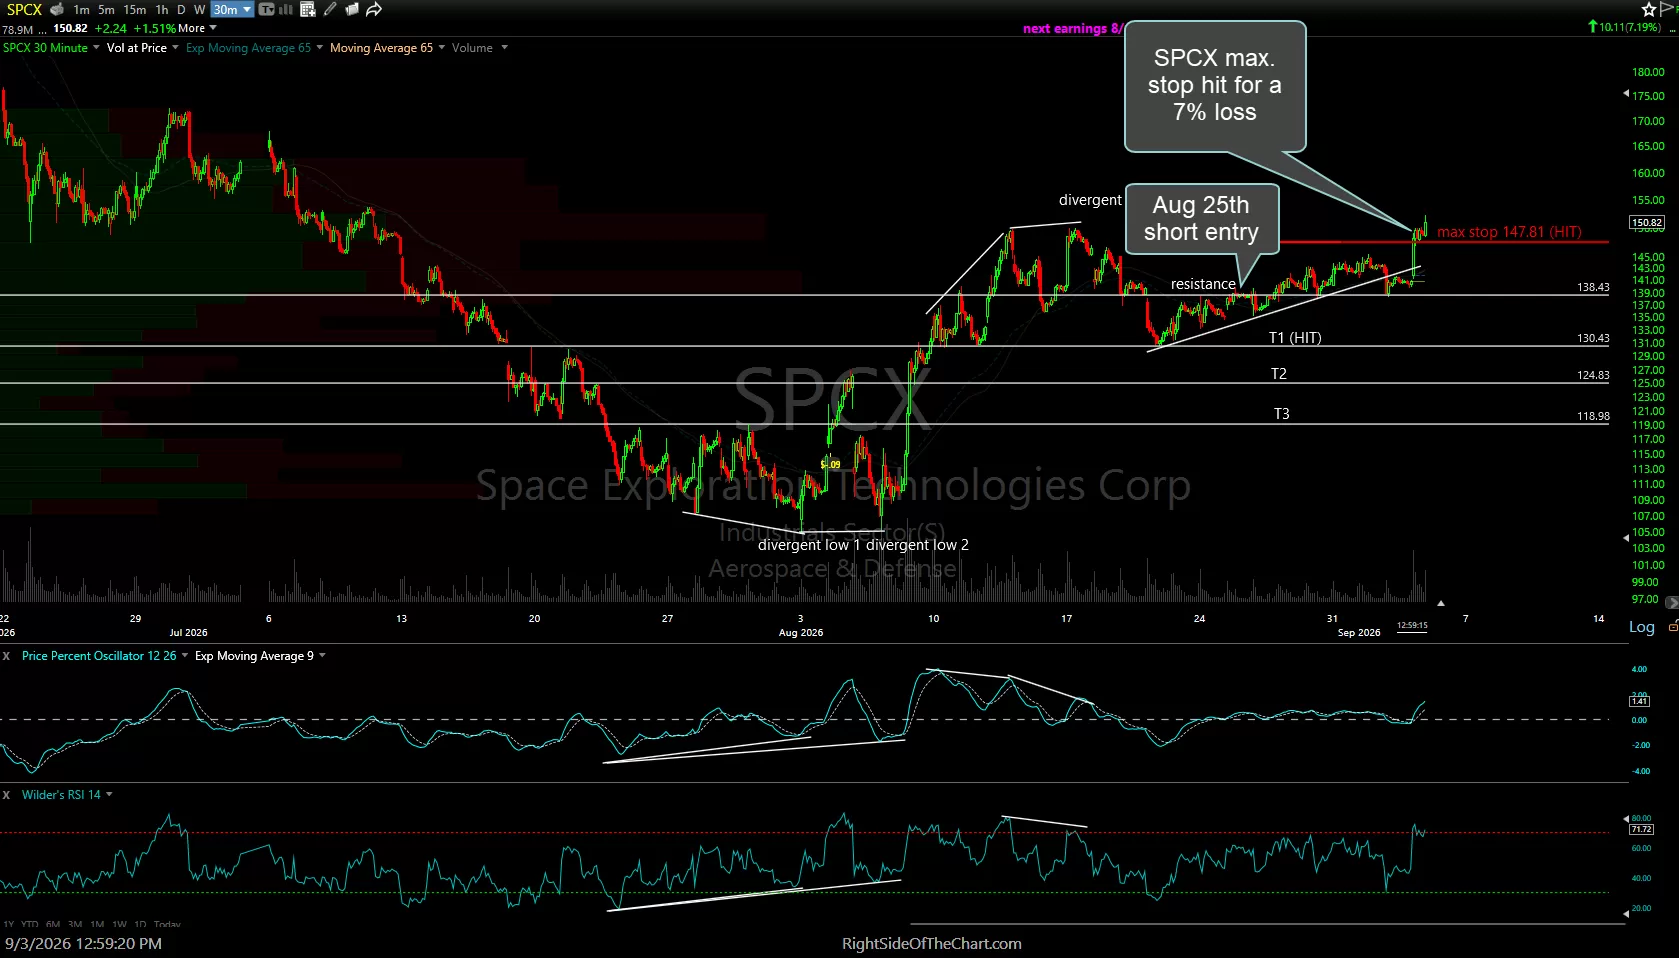Click the 130.43 price level label
Image resolution: width=1679 pixels, height=958 pixels.
[x=1593, y=338]
